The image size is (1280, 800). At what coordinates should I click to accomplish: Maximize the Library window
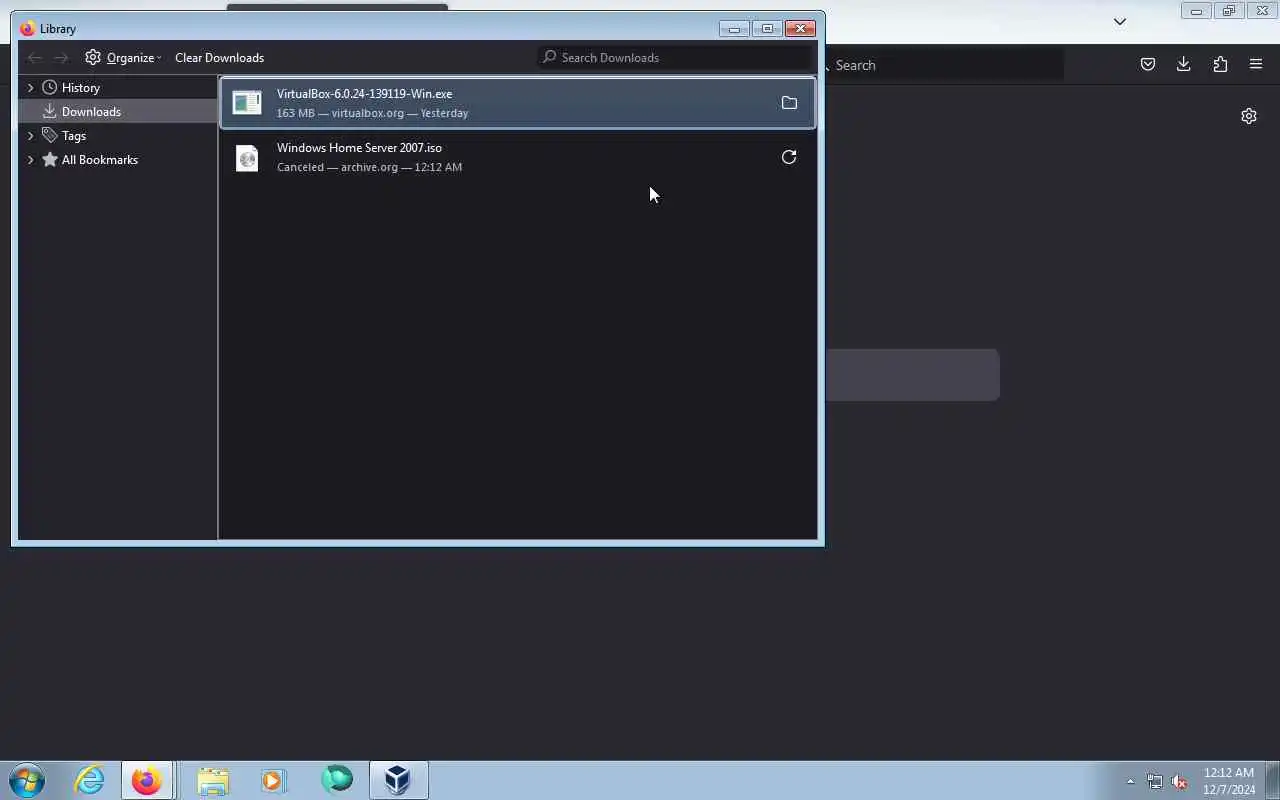pos(767,29)
